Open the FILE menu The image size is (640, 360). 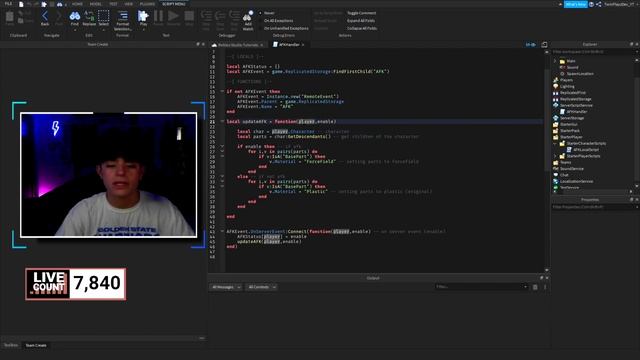[x=8, y=4]
